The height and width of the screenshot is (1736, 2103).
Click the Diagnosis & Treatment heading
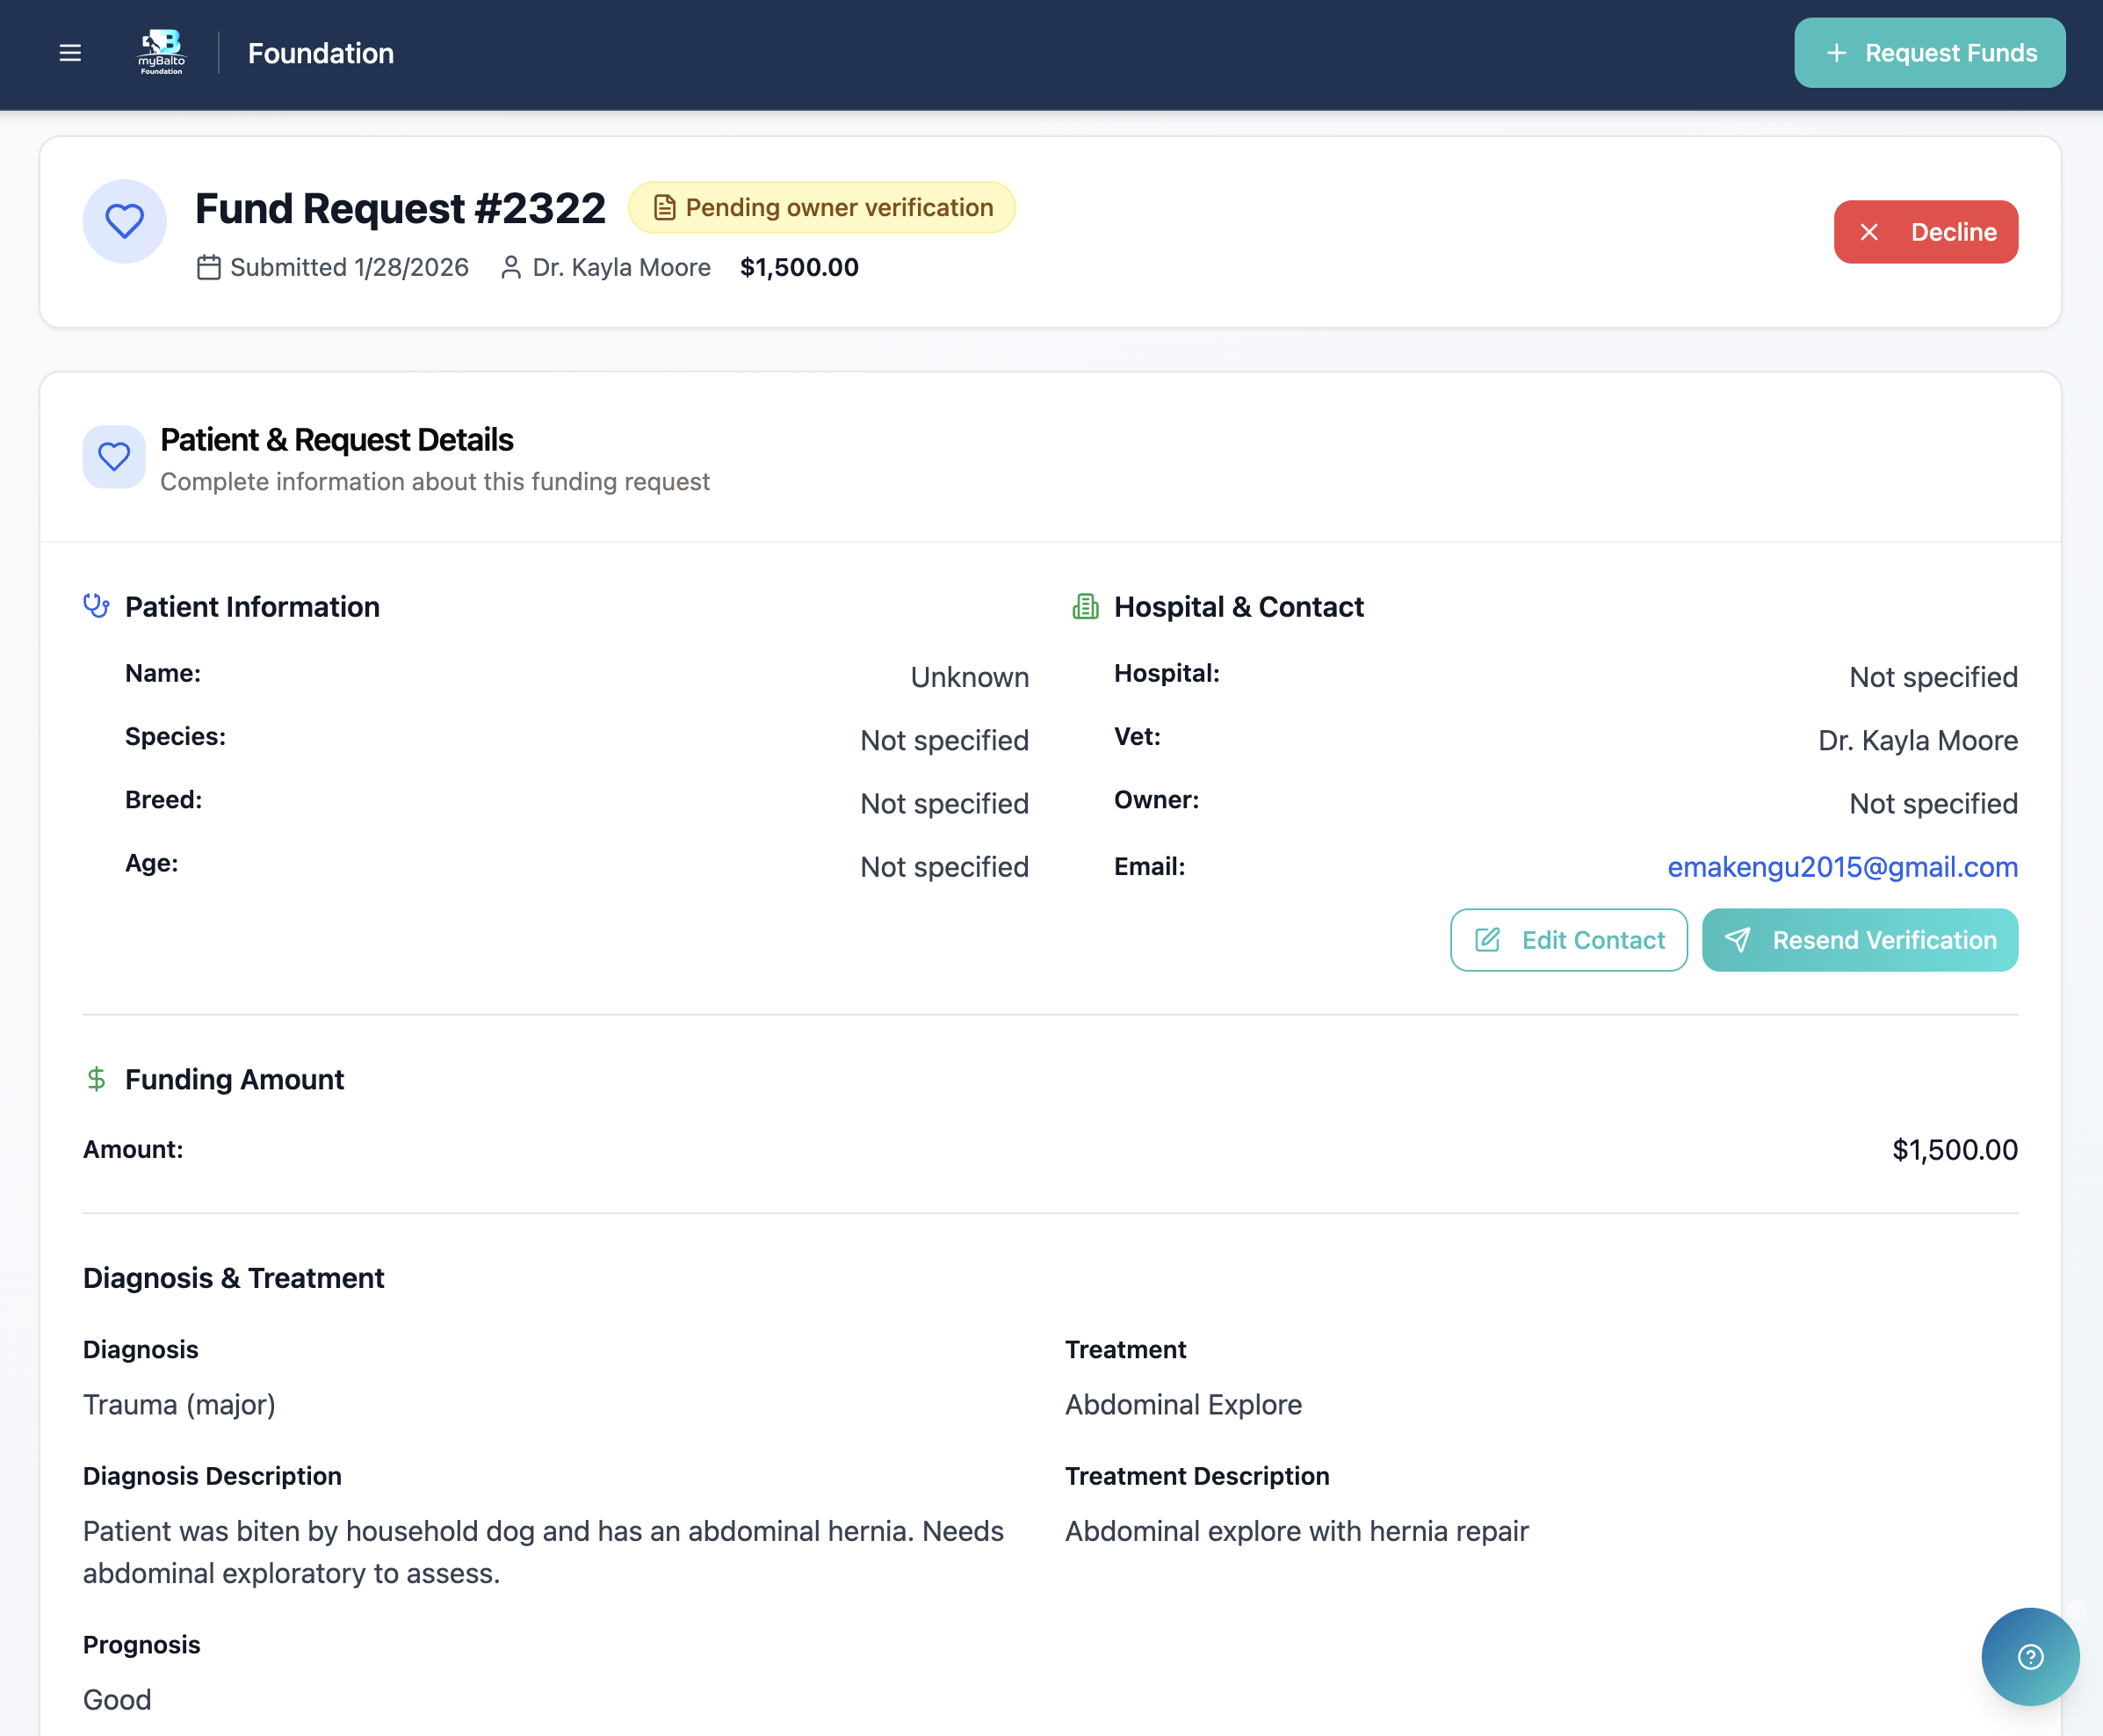click(x=233, y=1278)
